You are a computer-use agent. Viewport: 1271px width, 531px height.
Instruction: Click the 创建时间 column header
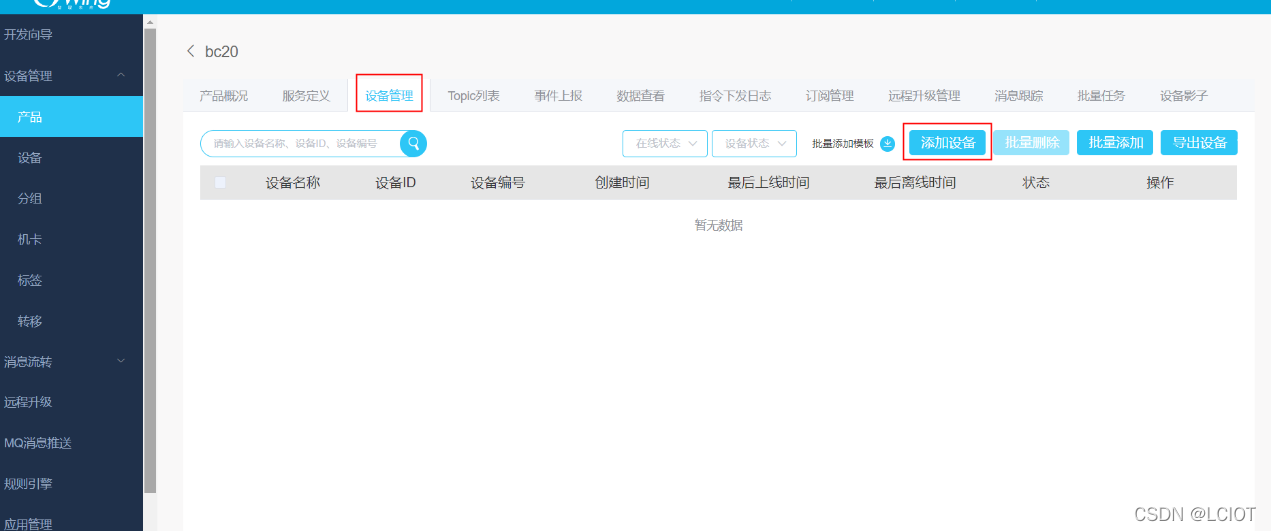tap(622, 183)
